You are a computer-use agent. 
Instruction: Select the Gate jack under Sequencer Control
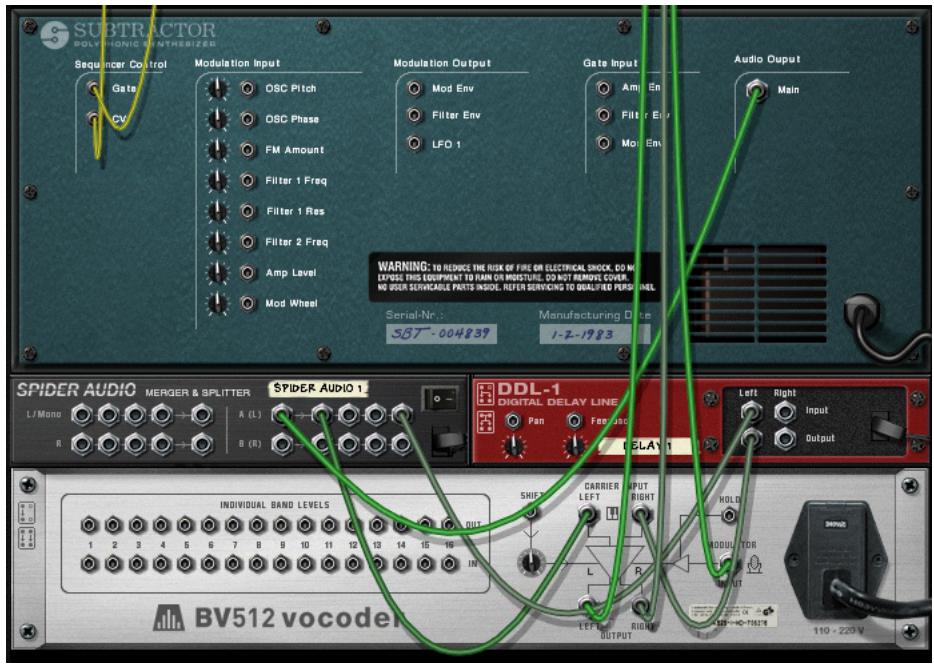tap(92, 89)
